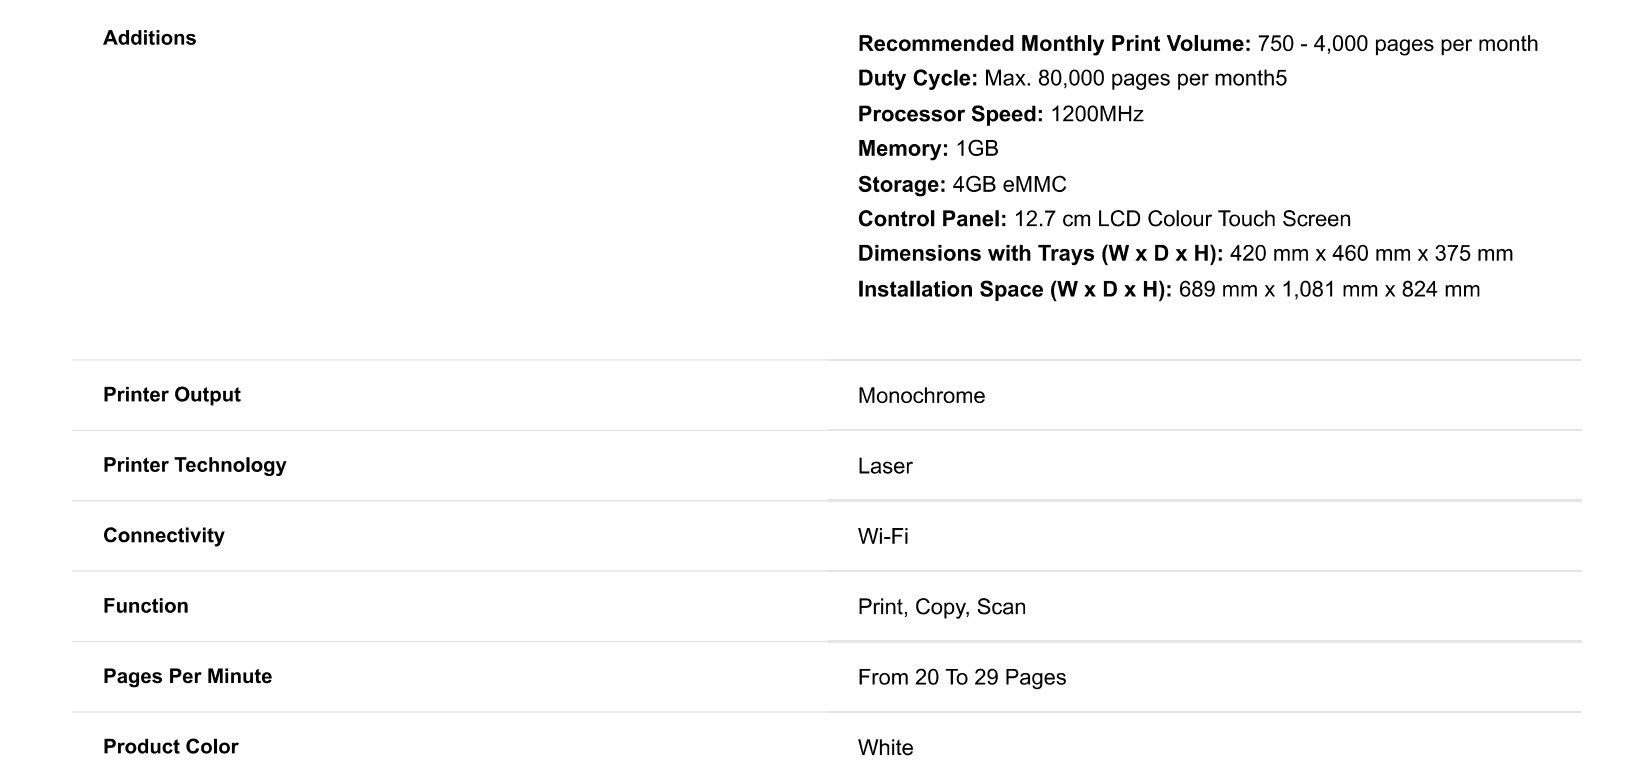Click the From 20 To 29 Pages value
Viewport: 1650px width, 775px height.
pos(961,678)
